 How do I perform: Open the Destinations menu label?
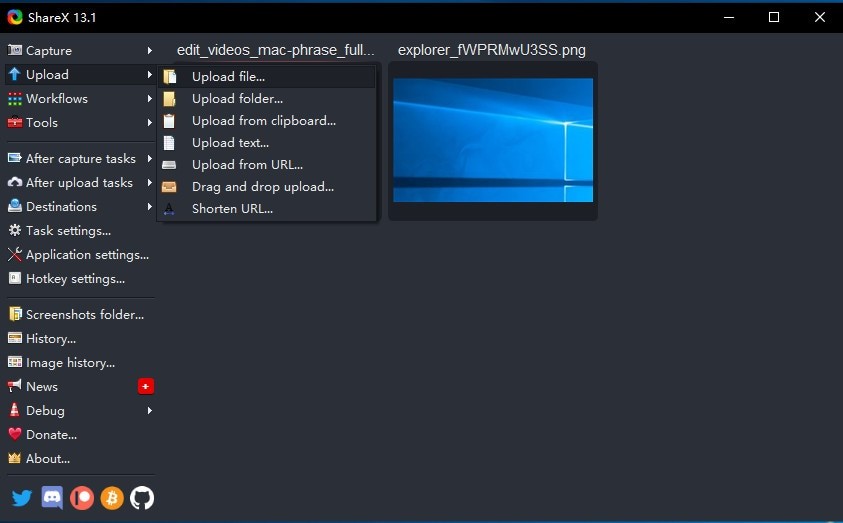(61, 206)
